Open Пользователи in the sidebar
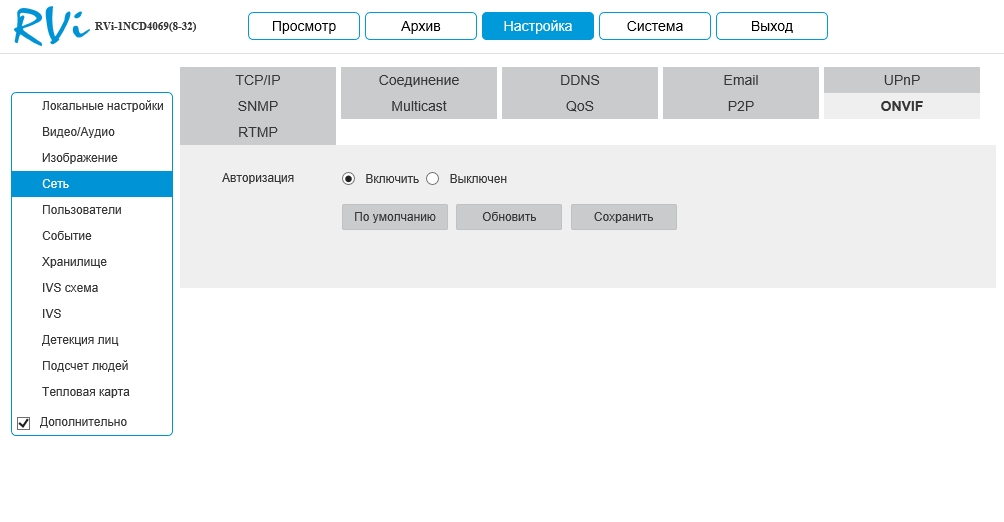 coord(82,210)
